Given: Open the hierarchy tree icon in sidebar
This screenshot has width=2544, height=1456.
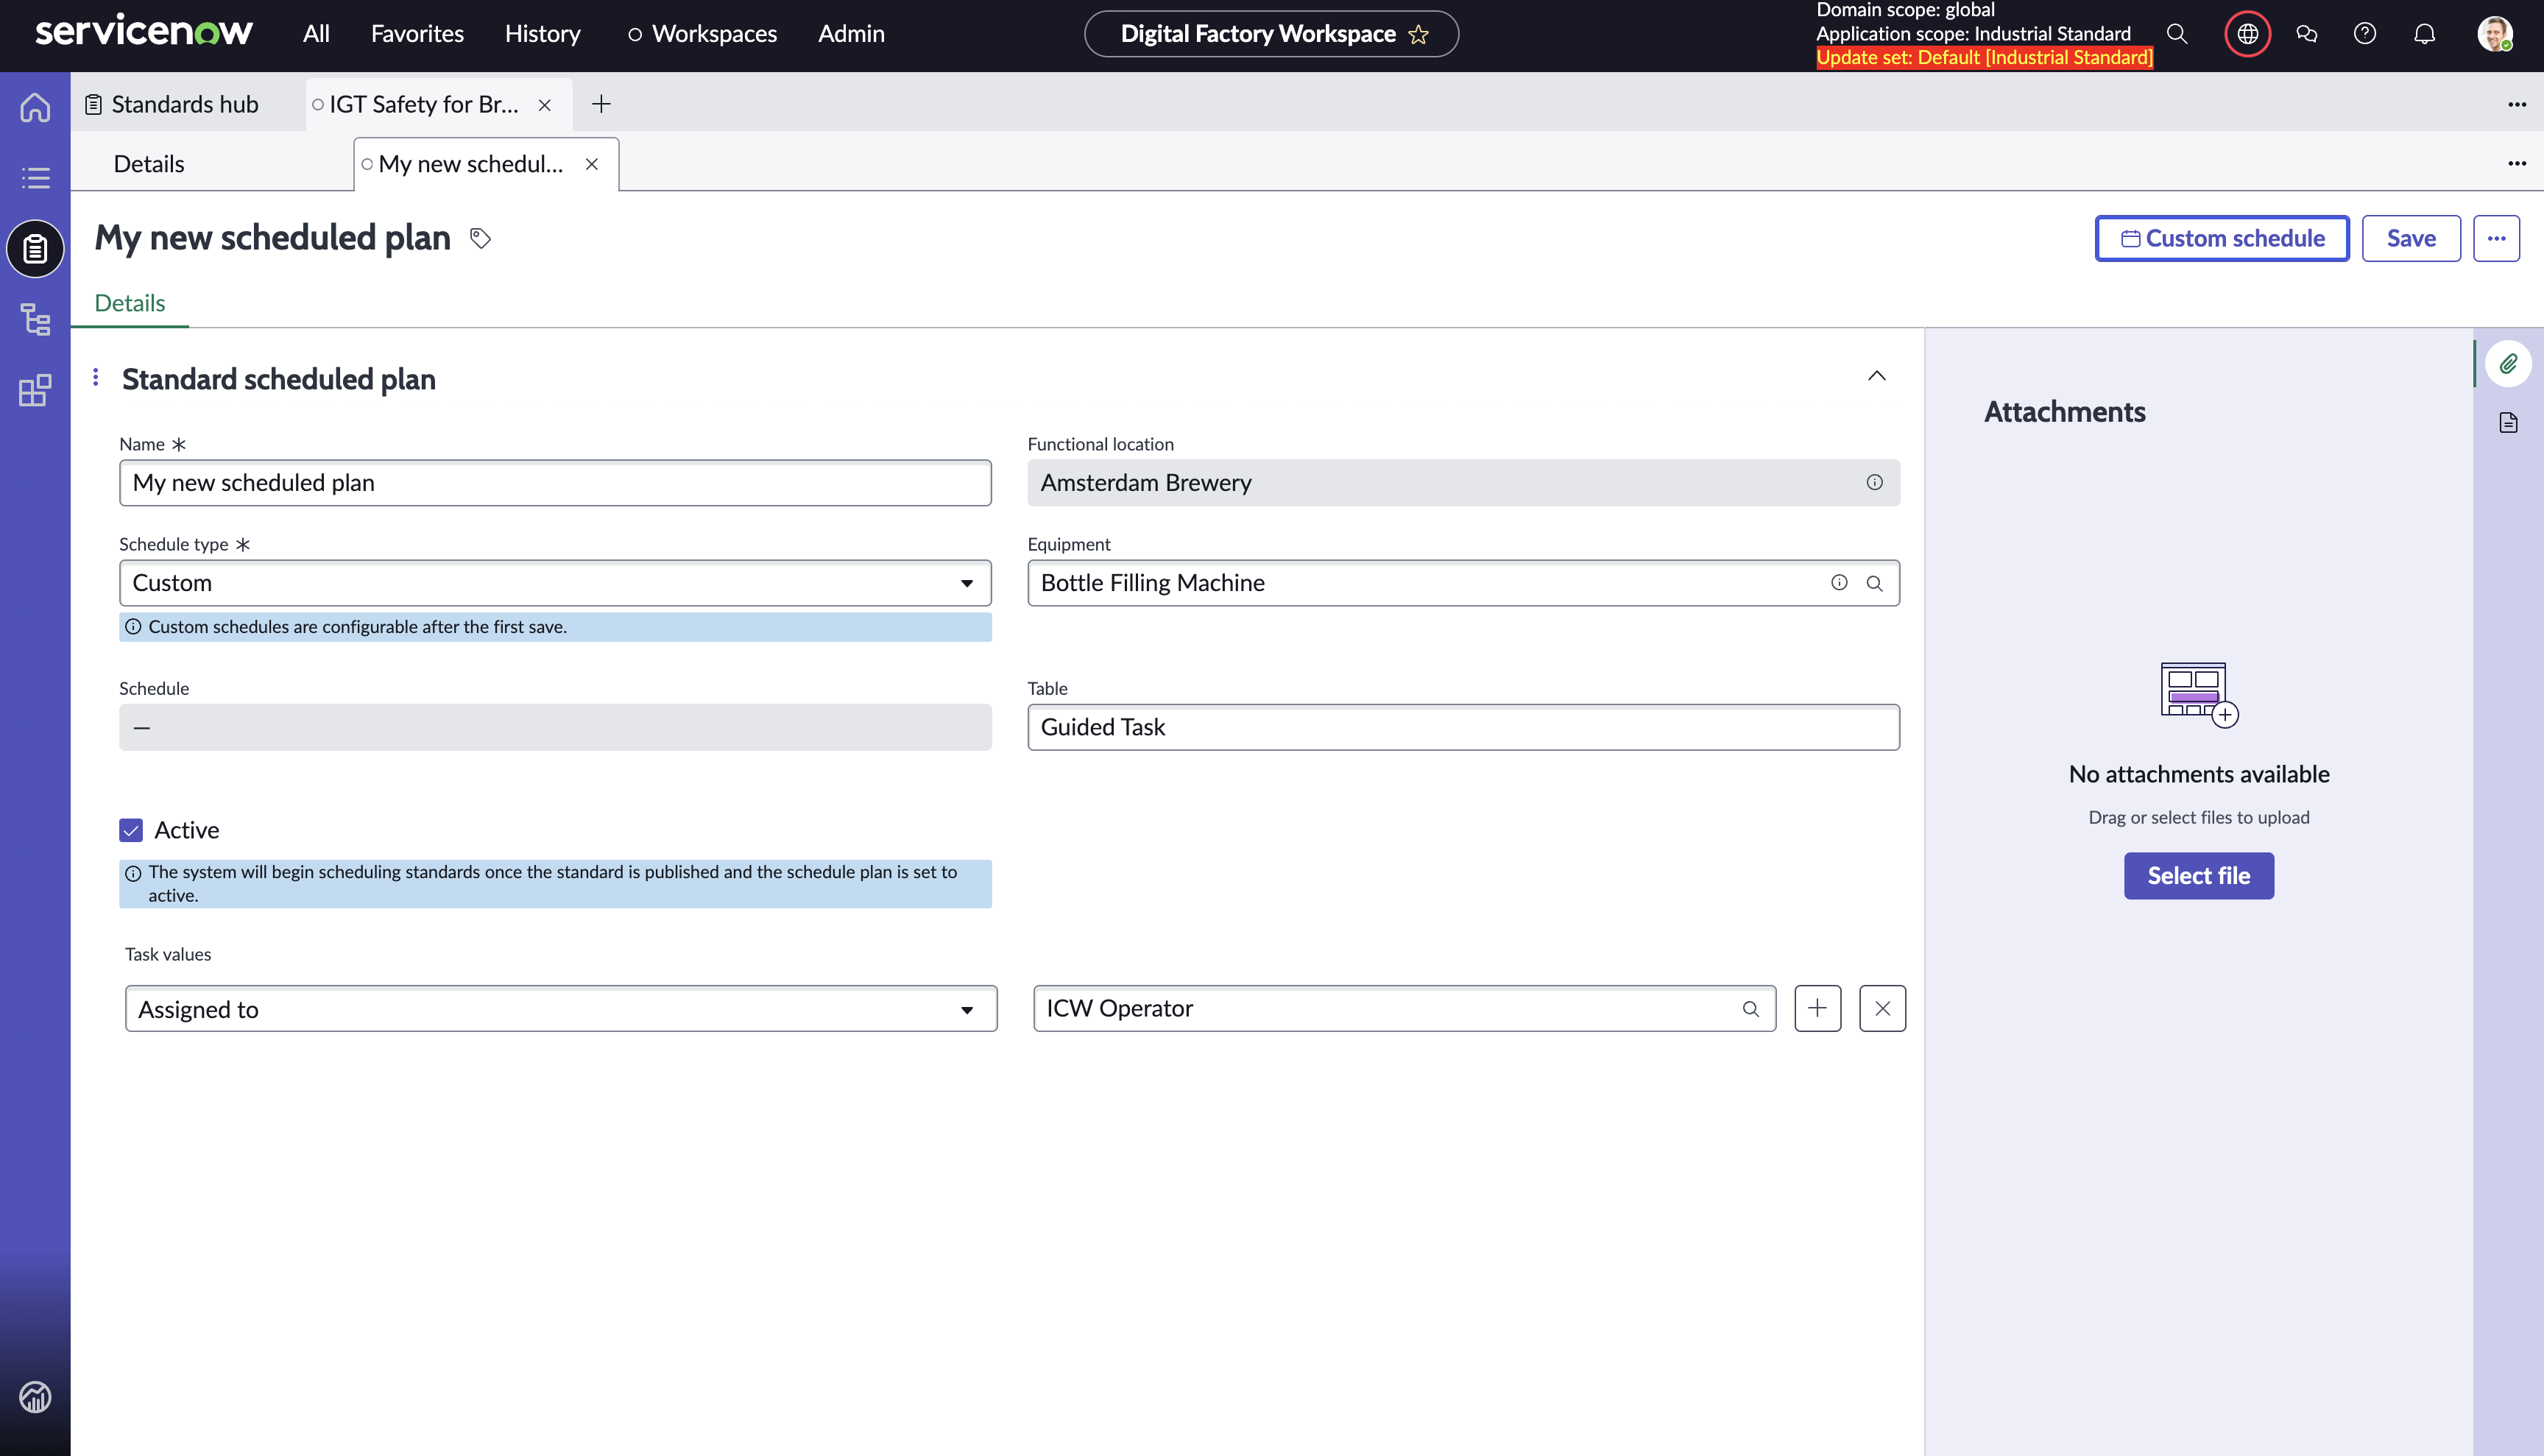Looking at the screenshot, I should 35,319.
